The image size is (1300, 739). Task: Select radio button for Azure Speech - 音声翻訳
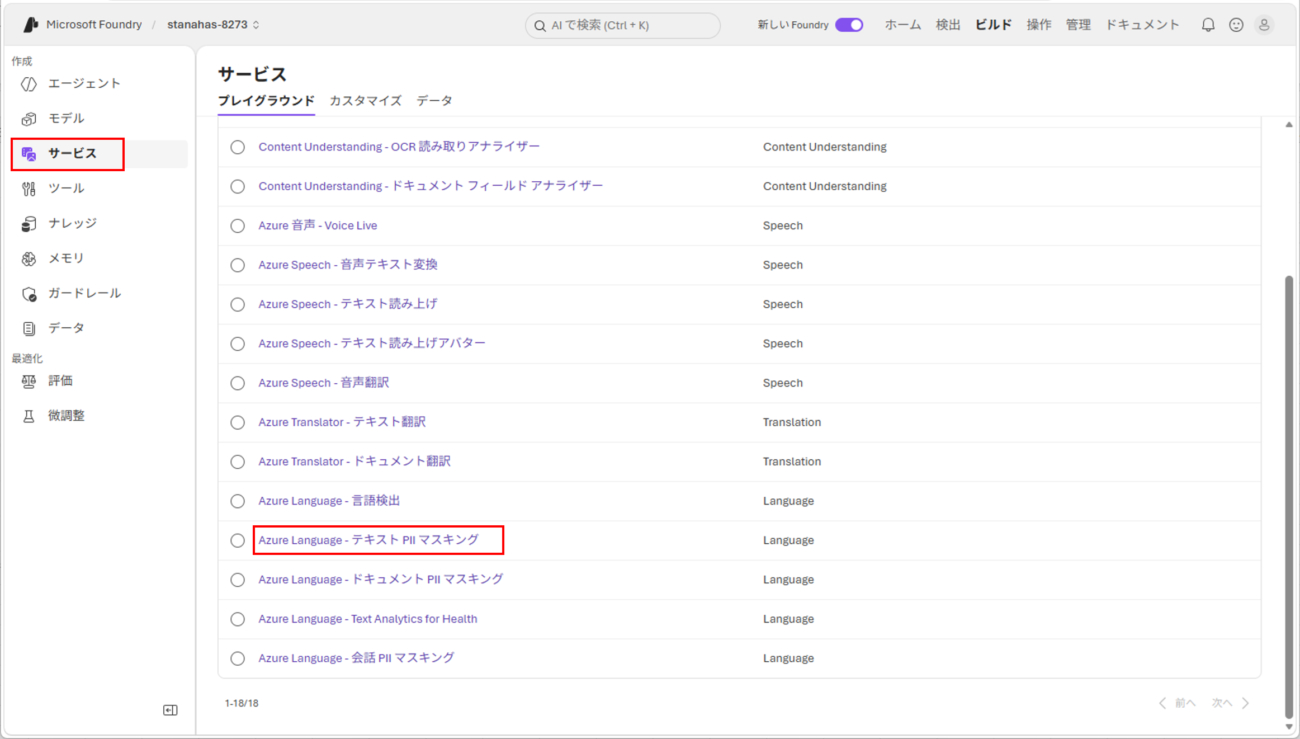tap(237, 383)
